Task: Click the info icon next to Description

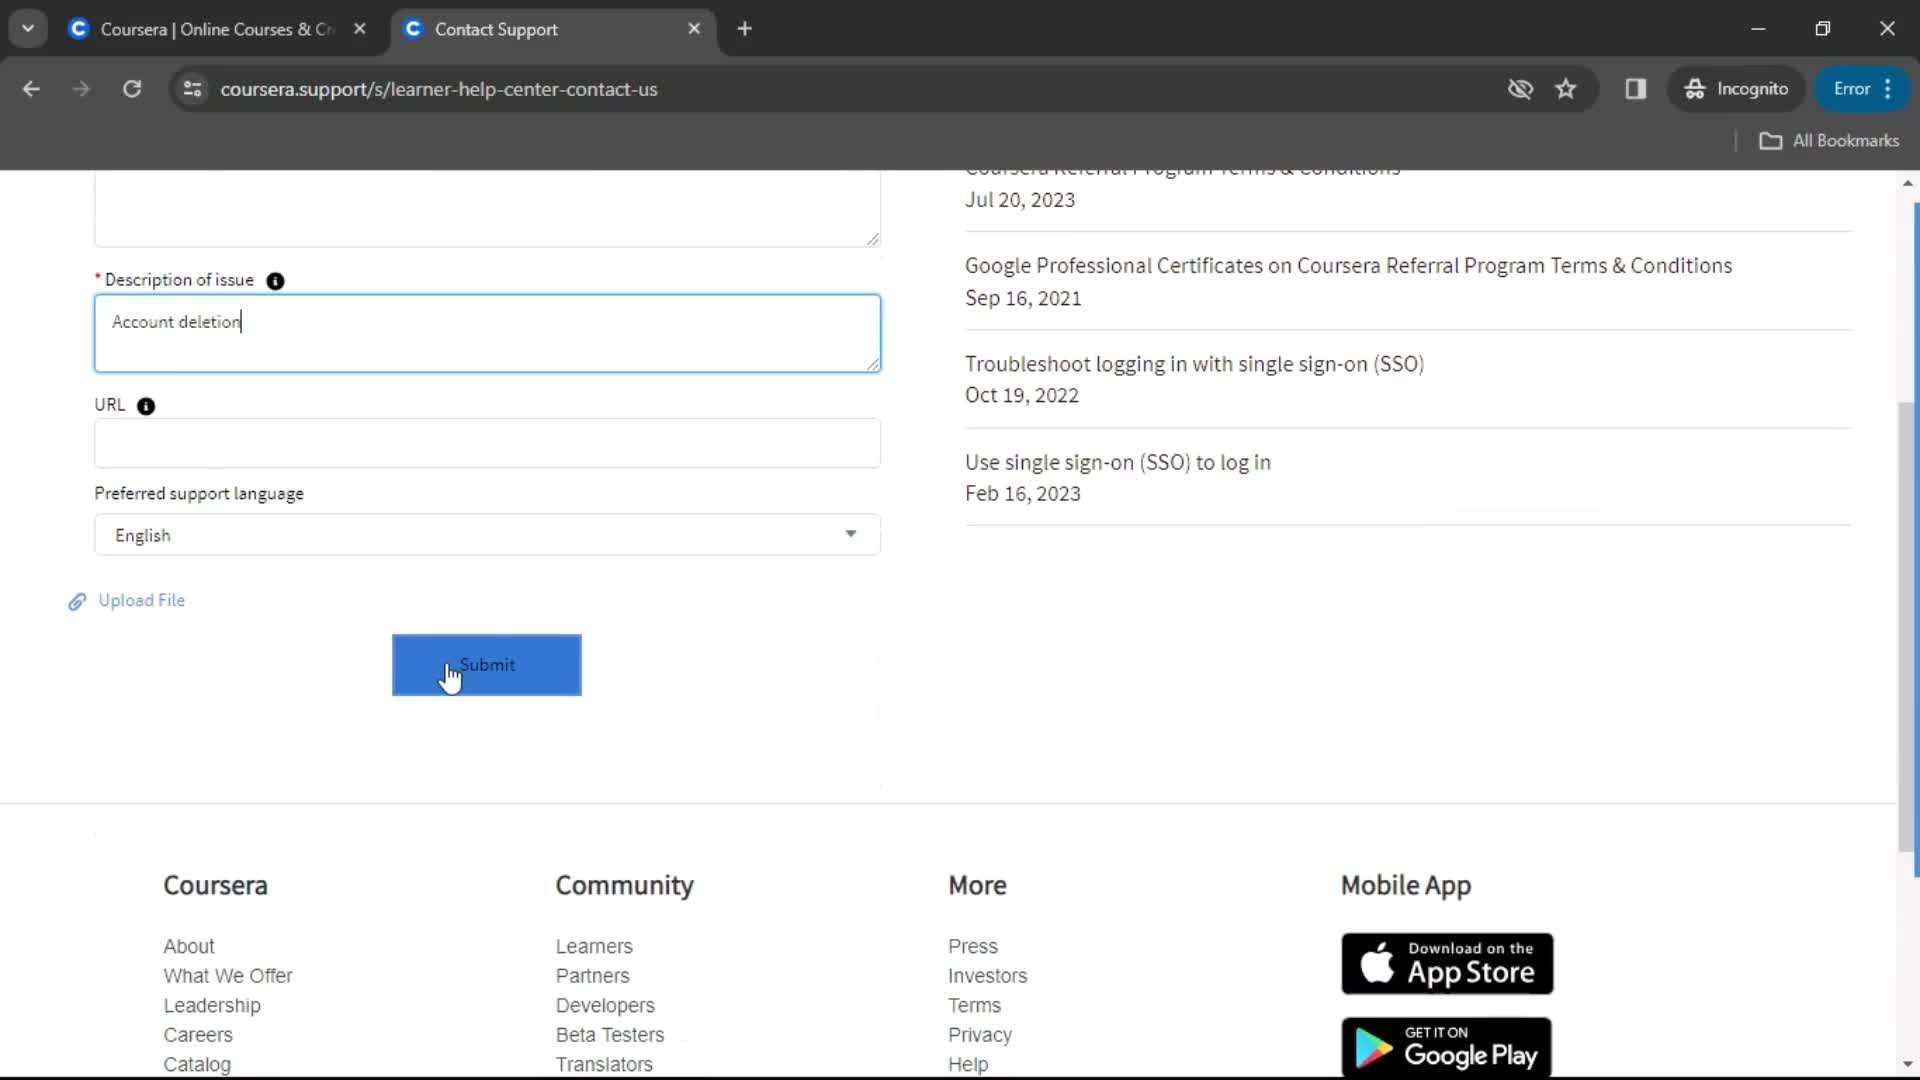Action: (276, 281)
